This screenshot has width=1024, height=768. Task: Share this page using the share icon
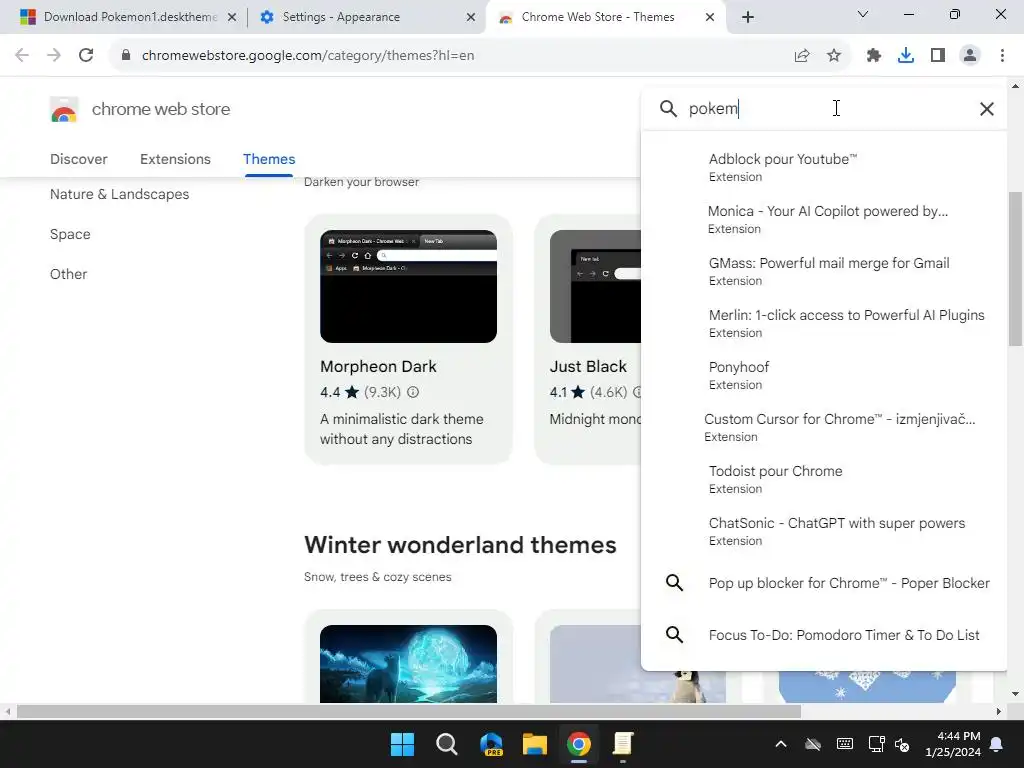(x=802, y=56)
